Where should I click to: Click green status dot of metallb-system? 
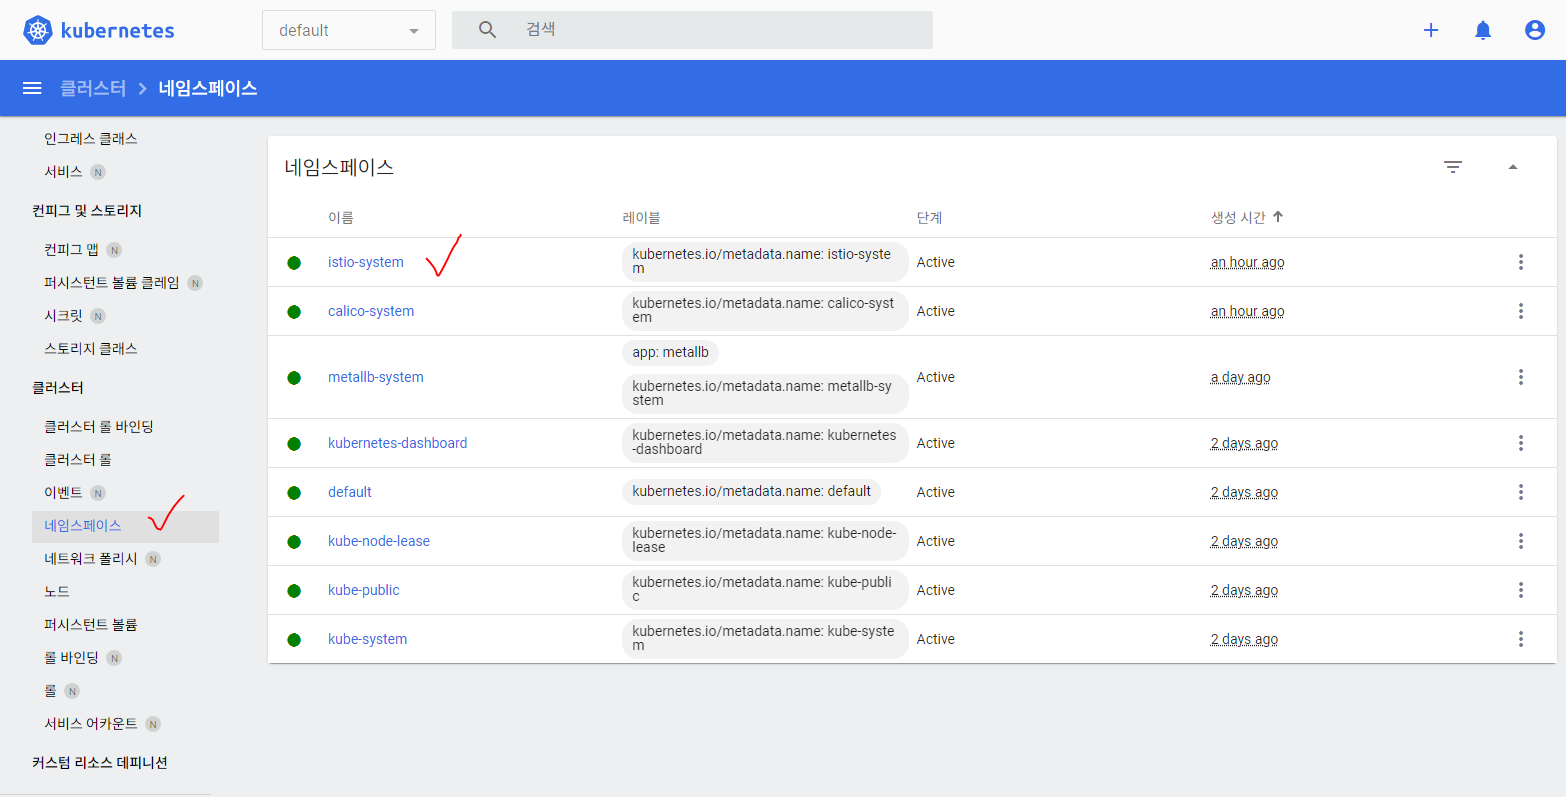click(294, 378)
